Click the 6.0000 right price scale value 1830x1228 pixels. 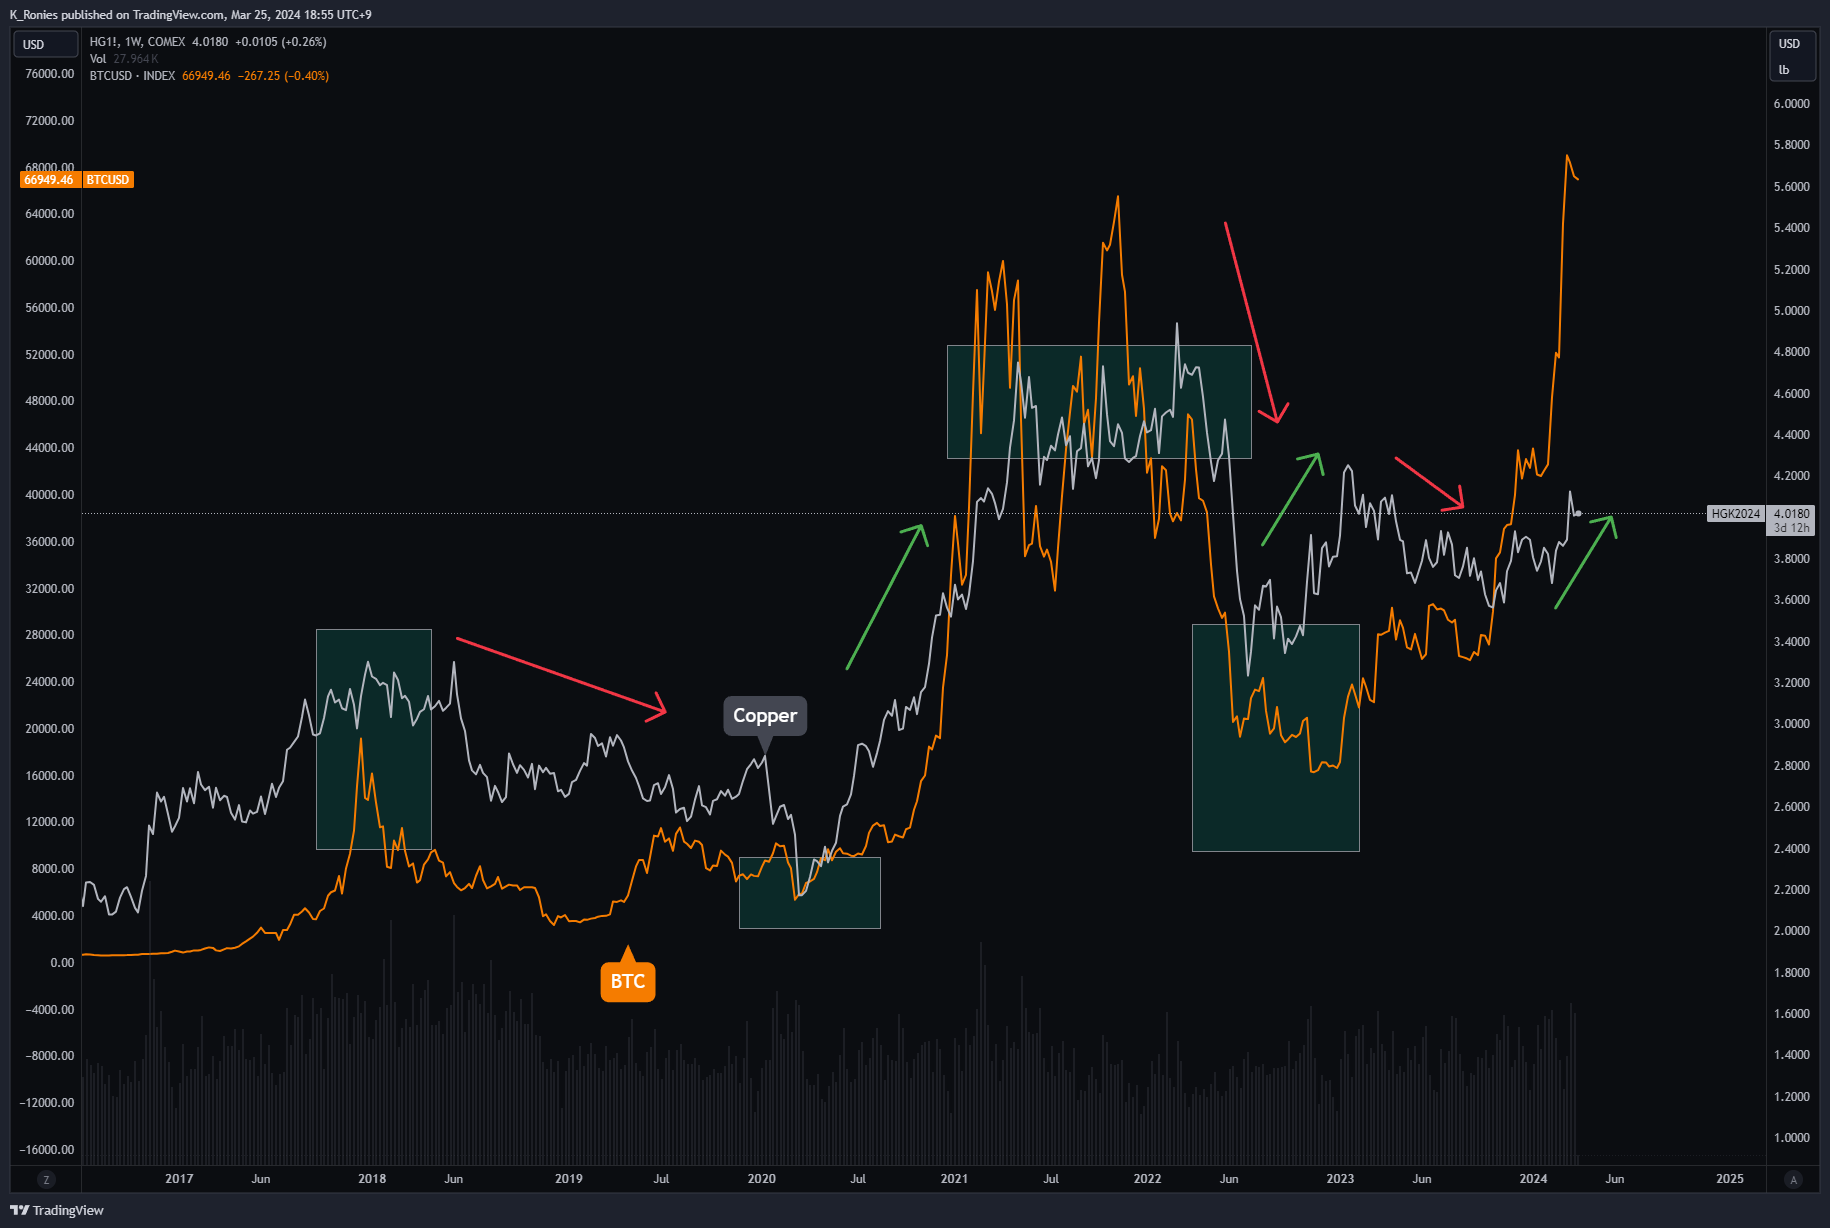click(x=1791, y=104)
